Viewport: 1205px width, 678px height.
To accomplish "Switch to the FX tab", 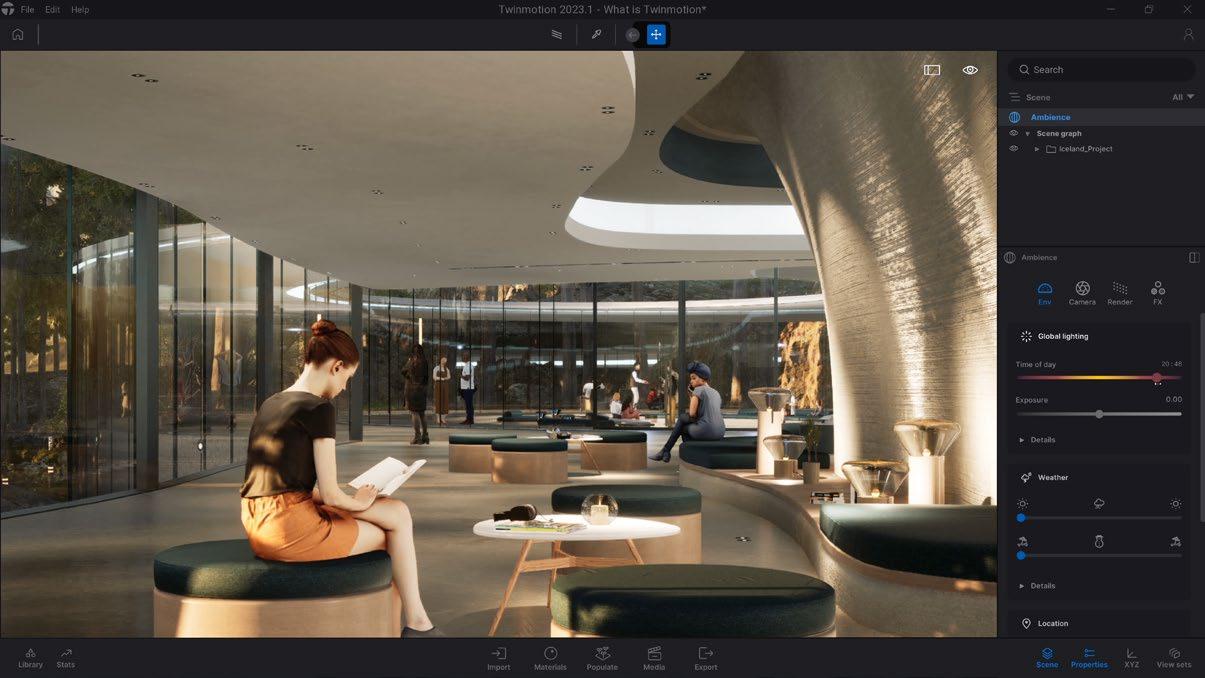I will pos(1157,293).
